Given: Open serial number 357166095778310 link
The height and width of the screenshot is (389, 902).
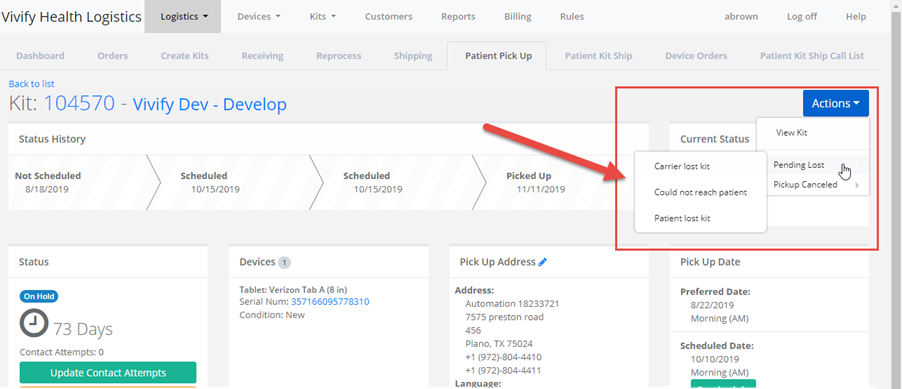Looking at the screenshot, I should pos(330,302).
